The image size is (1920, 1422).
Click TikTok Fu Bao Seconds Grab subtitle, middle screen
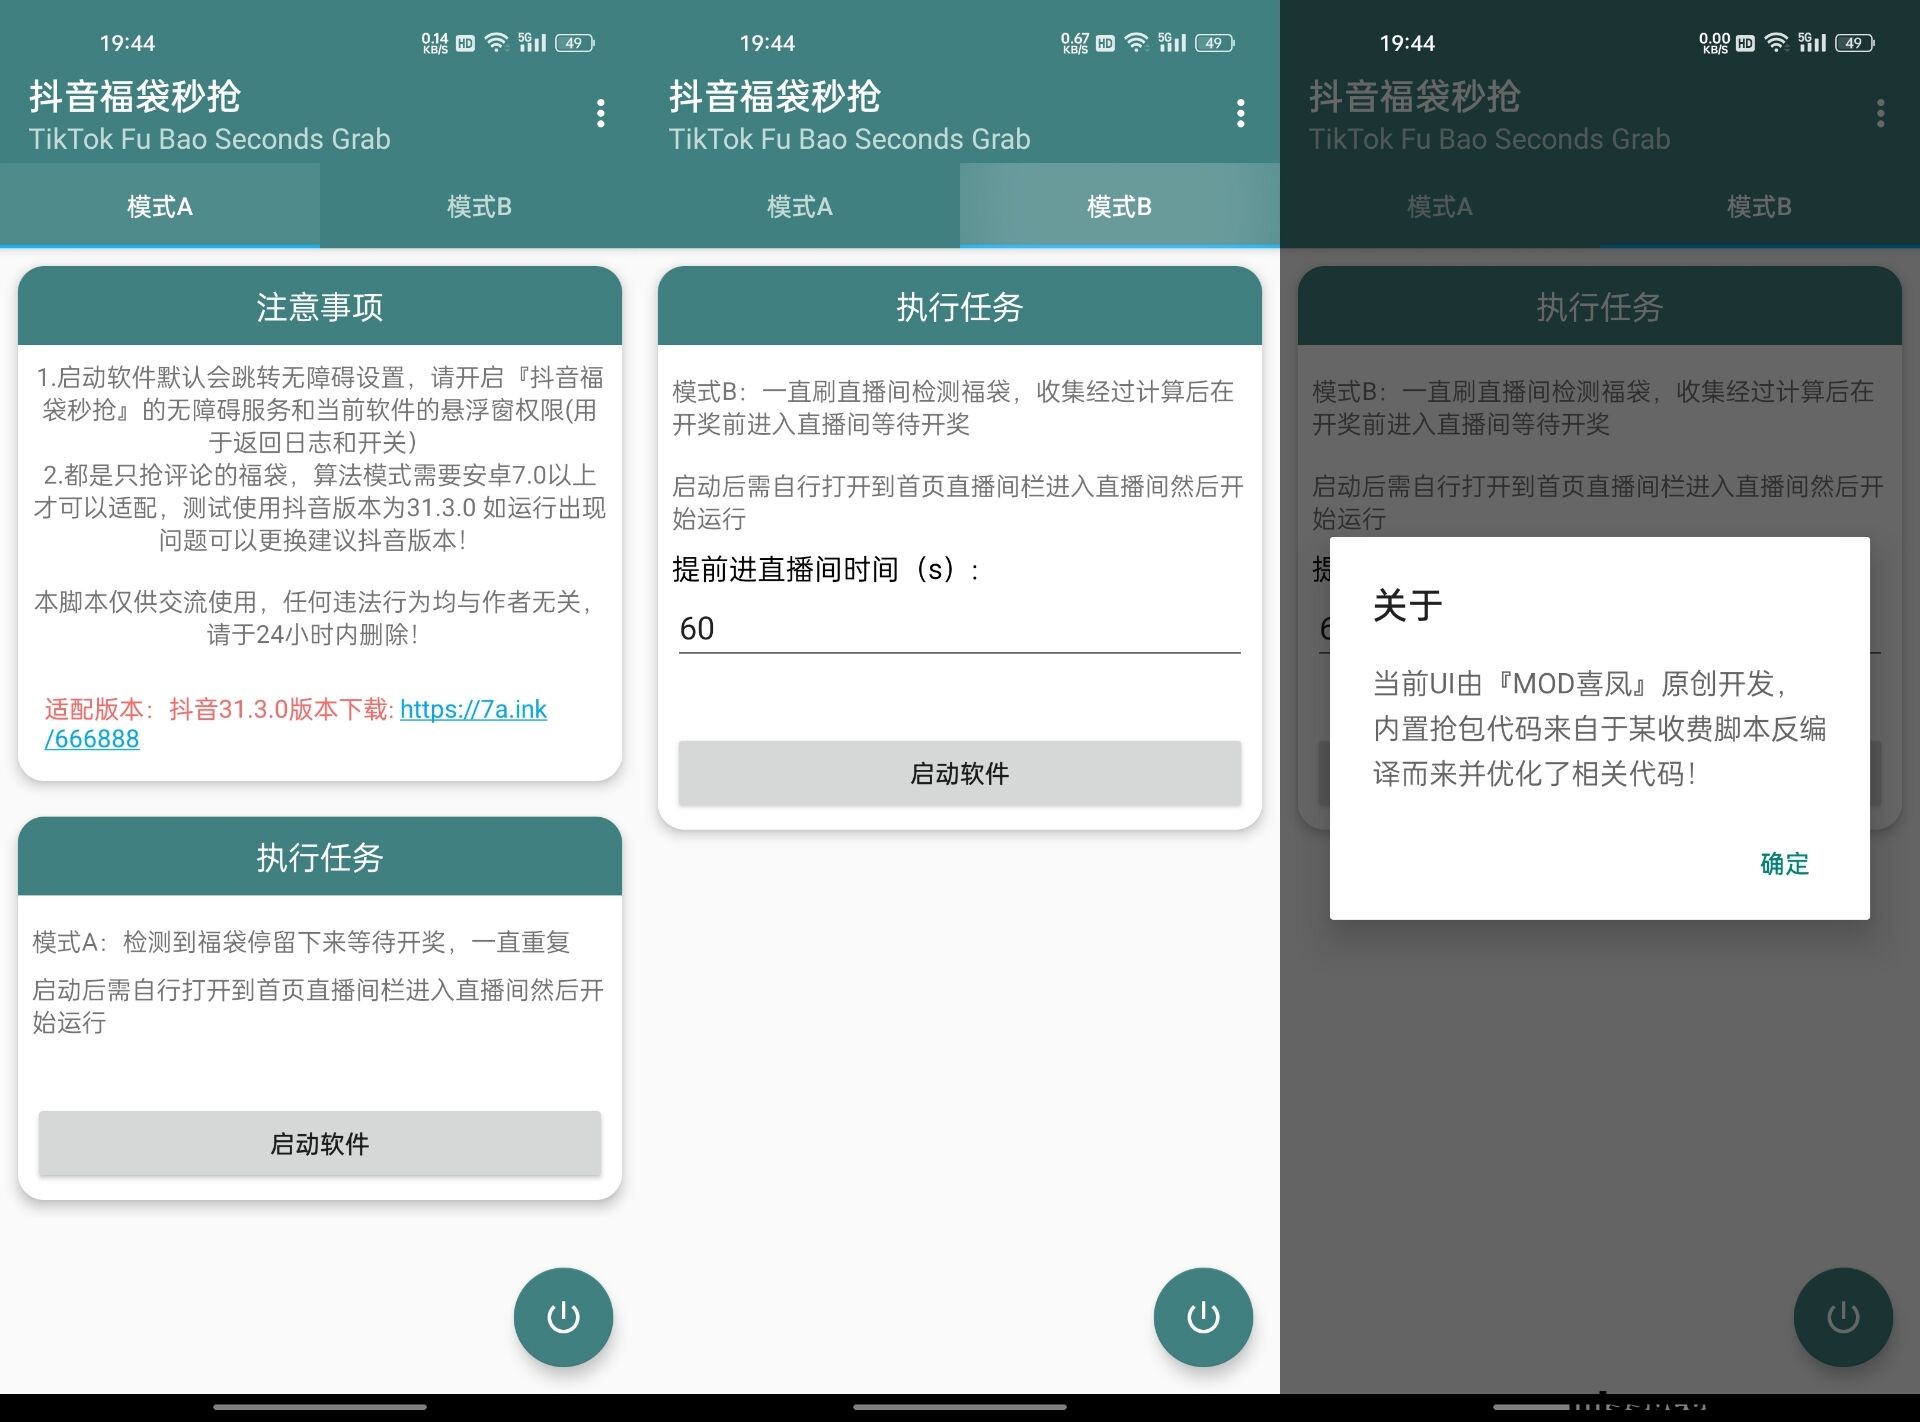(x=850, y=139)
